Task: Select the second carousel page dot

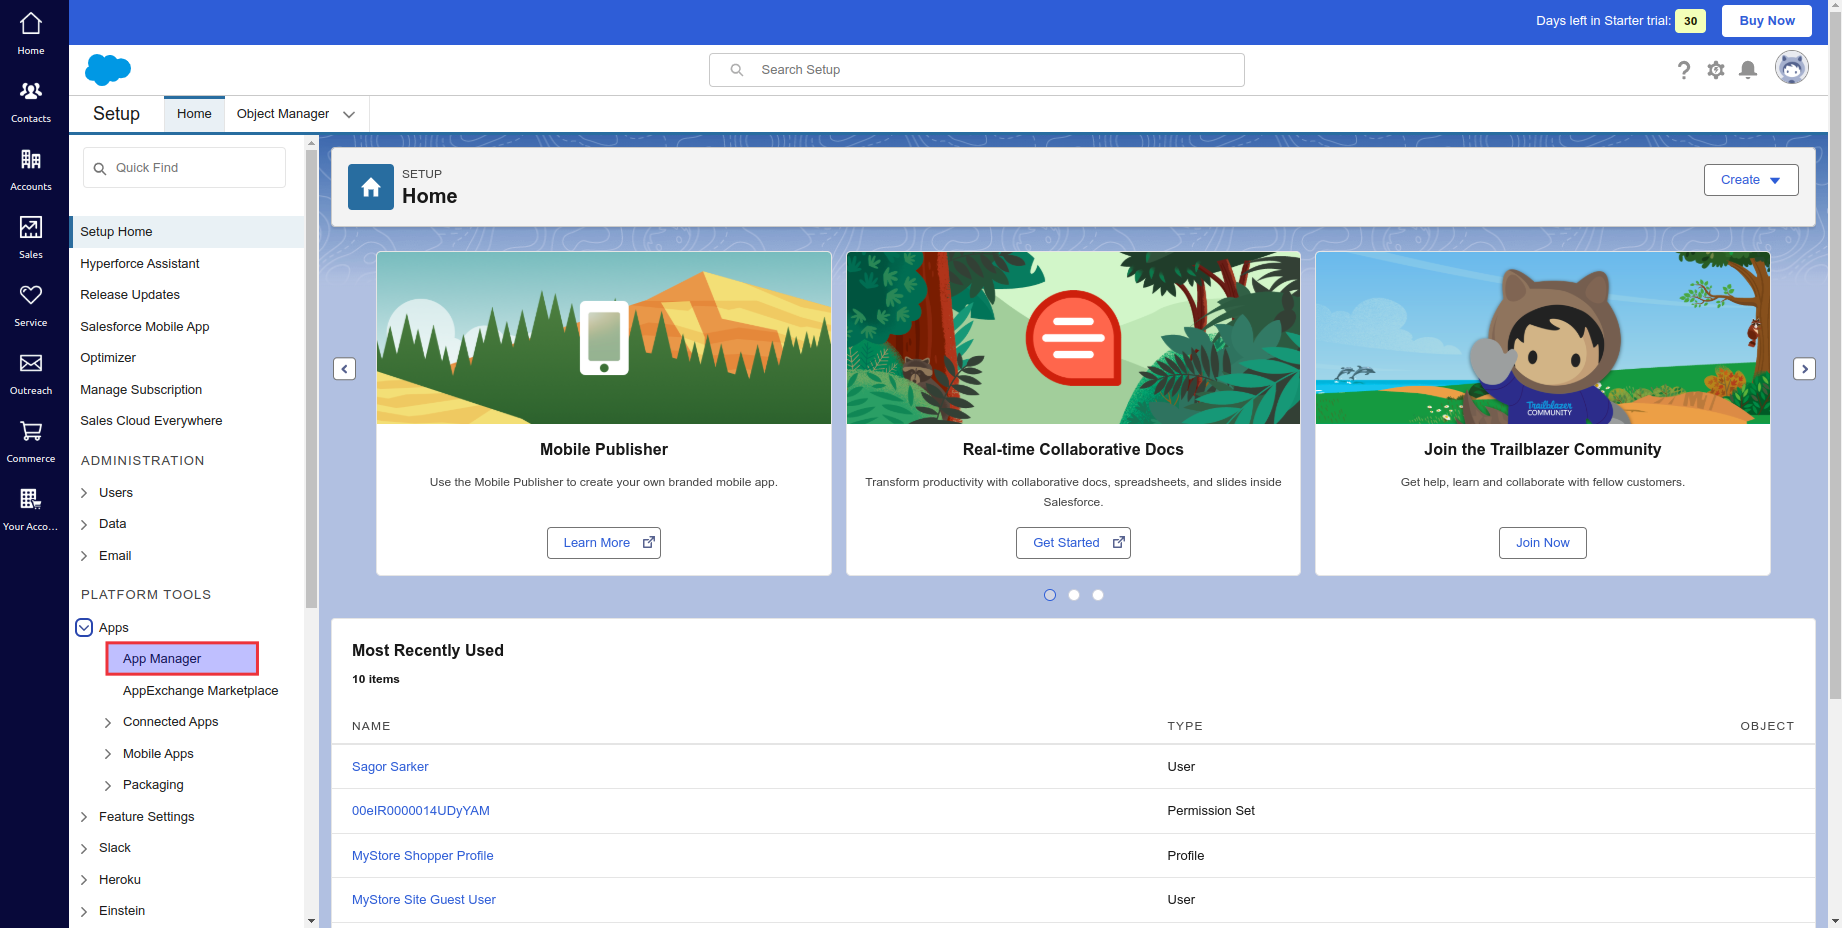Action: [1074, 595]
